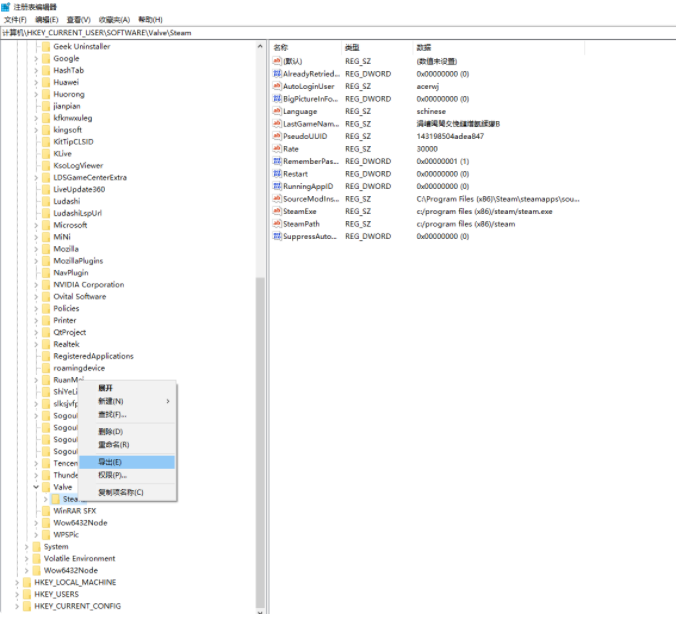677x625 pixels.
Task: Sort by the 类型 column header
Action: click(377, 47)
